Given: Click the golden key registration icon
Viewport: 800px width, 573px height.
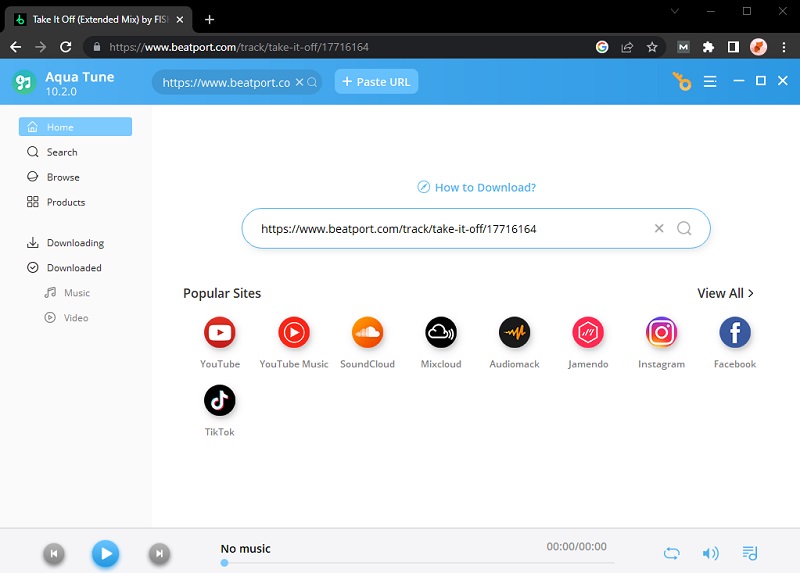Looking at the screenshot, I should pos(682,81).
